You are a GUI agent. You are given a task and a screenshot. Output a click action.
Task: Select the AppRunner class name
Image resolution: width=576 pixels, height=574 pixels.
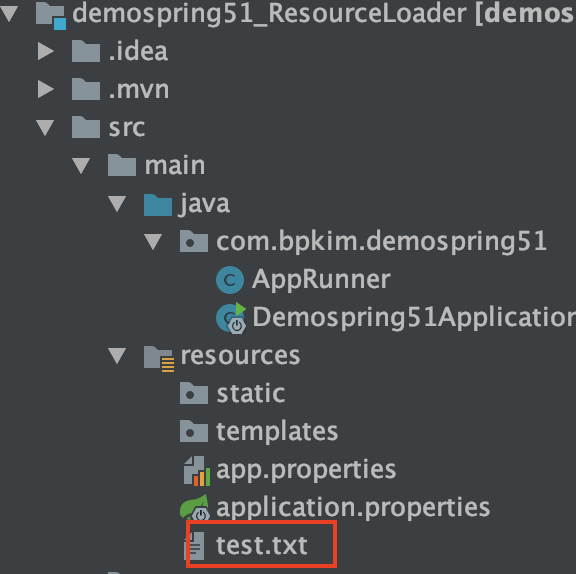[x=321, y=280]
